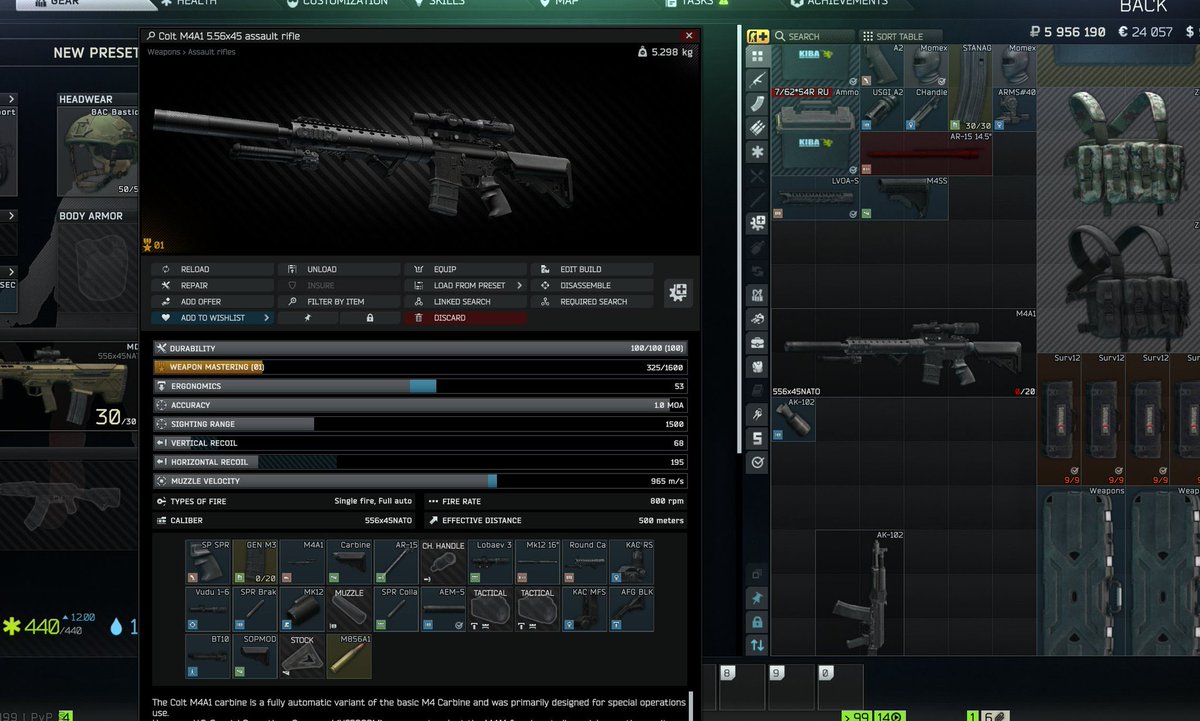Select the AK-102 rifle in the stash
1200x721 pixels.
861,592
